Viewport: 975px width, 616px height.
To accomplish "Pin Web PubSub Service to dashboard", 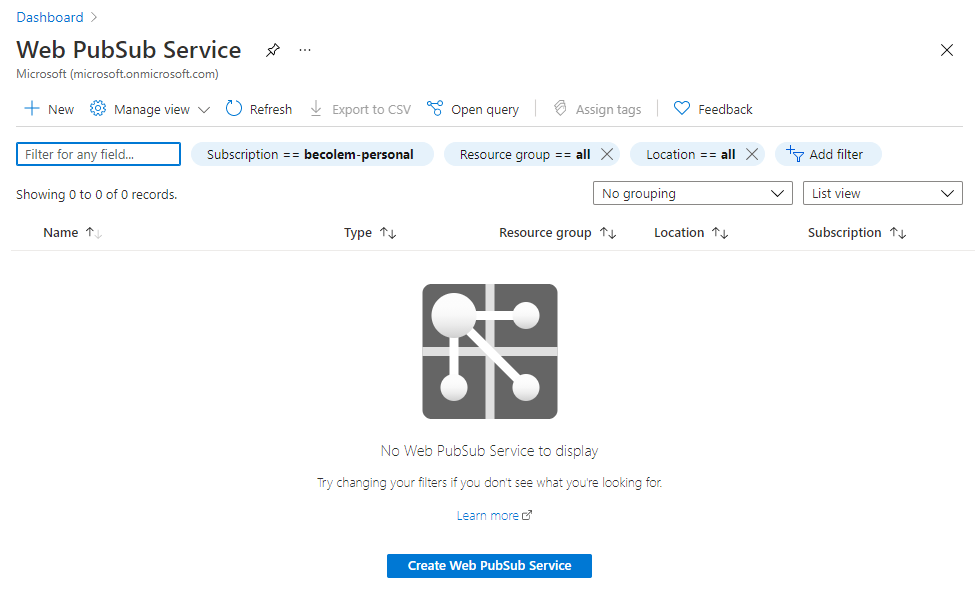I will pos(272,50).
